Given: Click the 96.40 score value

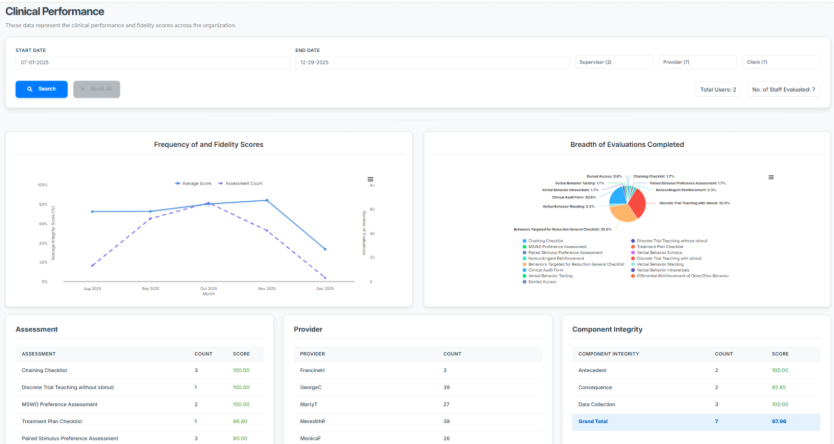Looking at the screenshot, I should 241,422.
